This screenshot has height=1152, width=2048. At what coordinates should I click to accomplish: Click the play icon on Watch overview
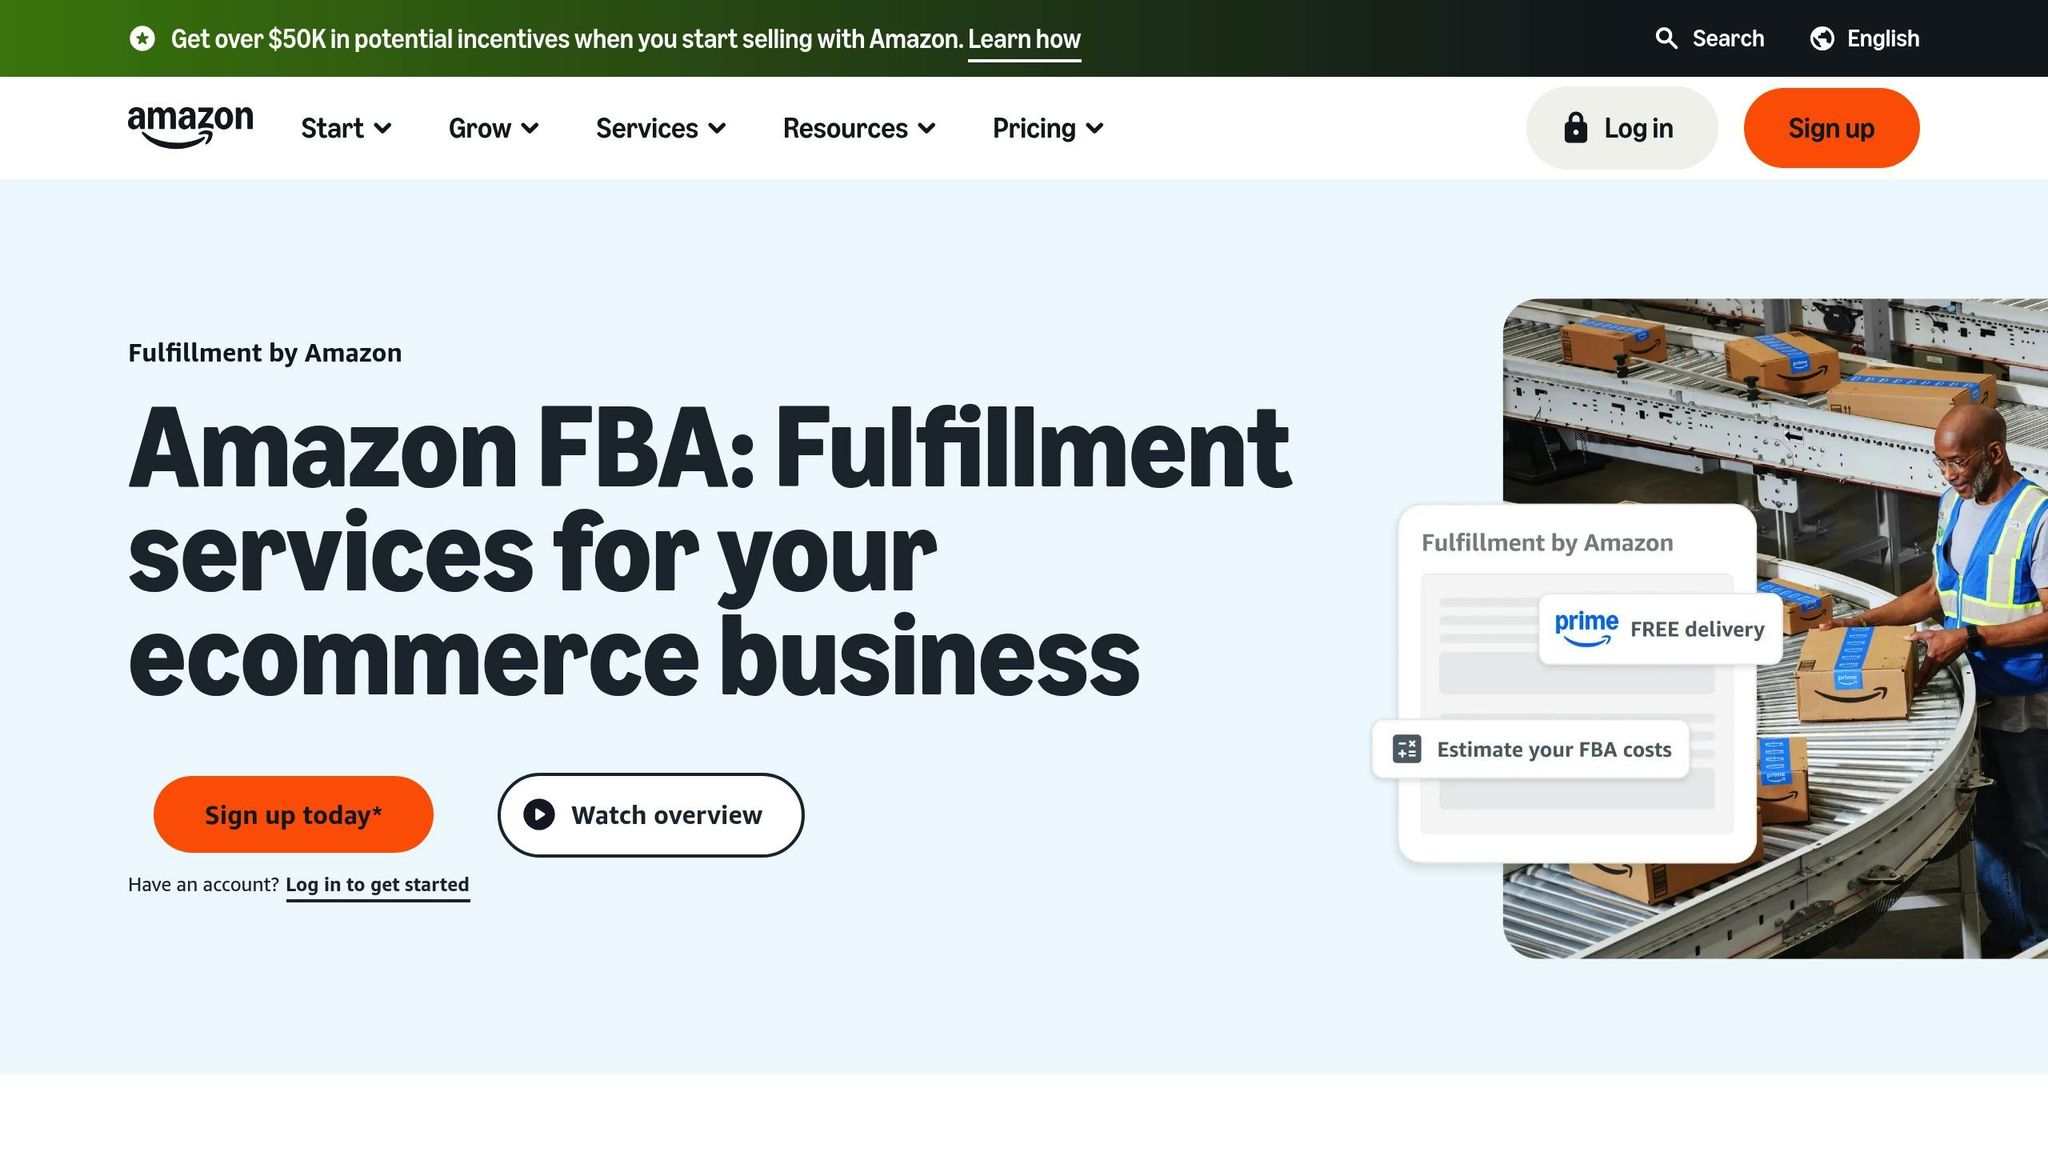[x=539, y=815]
